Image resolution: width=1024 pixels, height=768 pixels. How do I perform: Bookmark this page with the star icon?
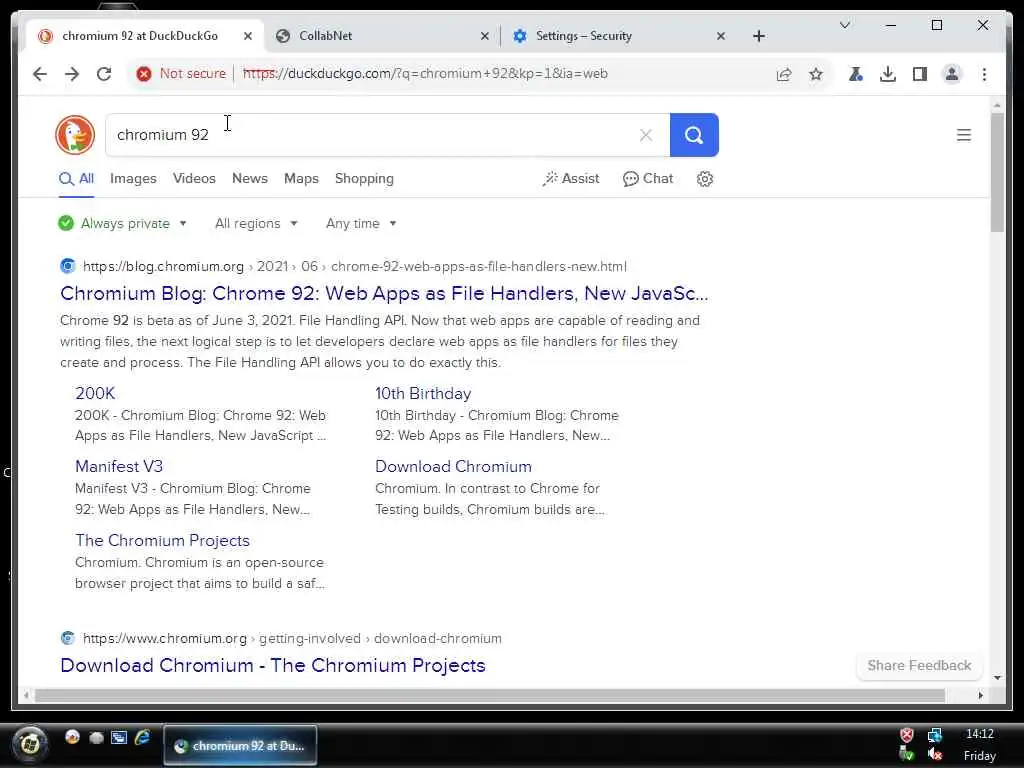pos(816,74)
